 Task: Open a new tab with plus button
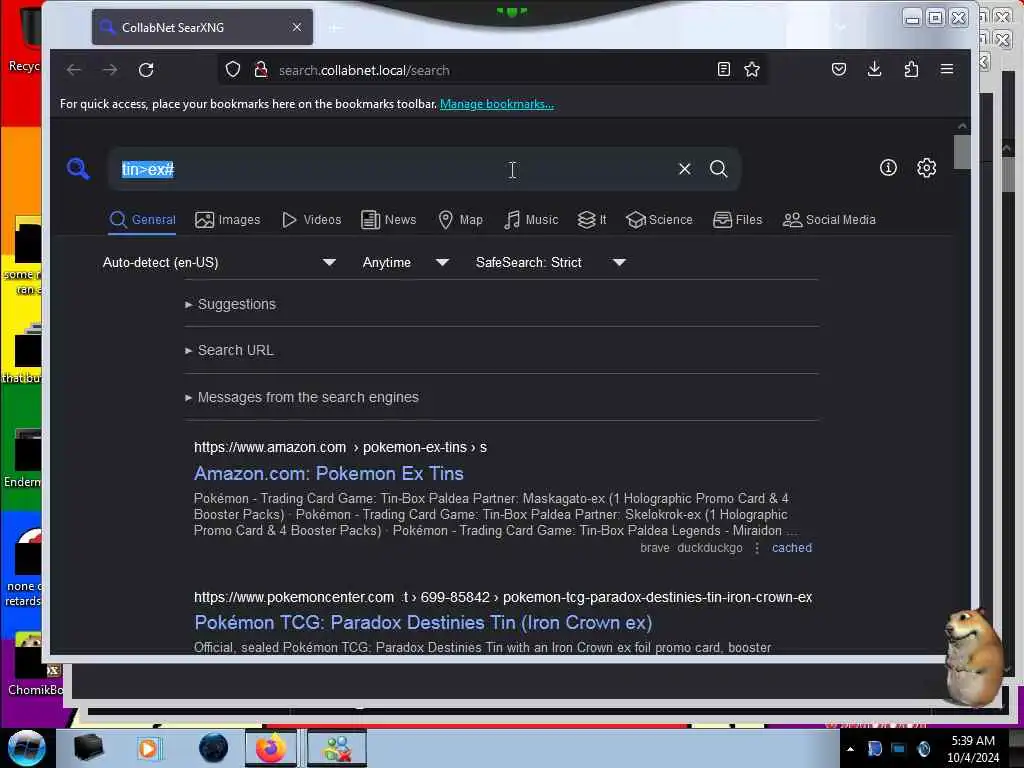(x=335, y=27)
